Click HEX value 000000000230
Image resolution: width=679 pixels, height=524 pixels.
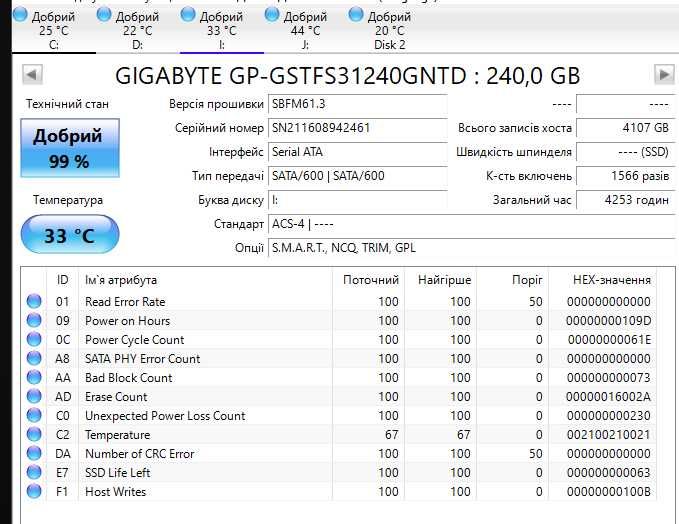tap(608, 416)
